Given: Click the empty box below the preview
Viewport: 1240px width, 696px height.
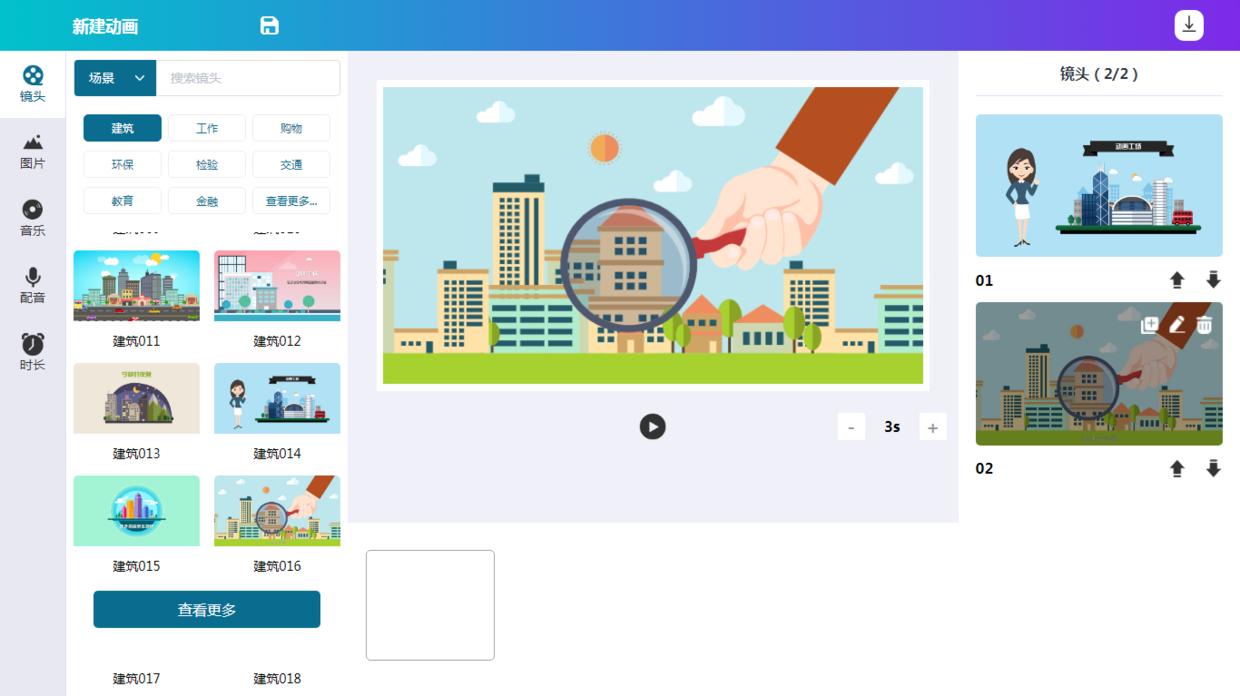Looking at the screenshot, I should [430, 605].
